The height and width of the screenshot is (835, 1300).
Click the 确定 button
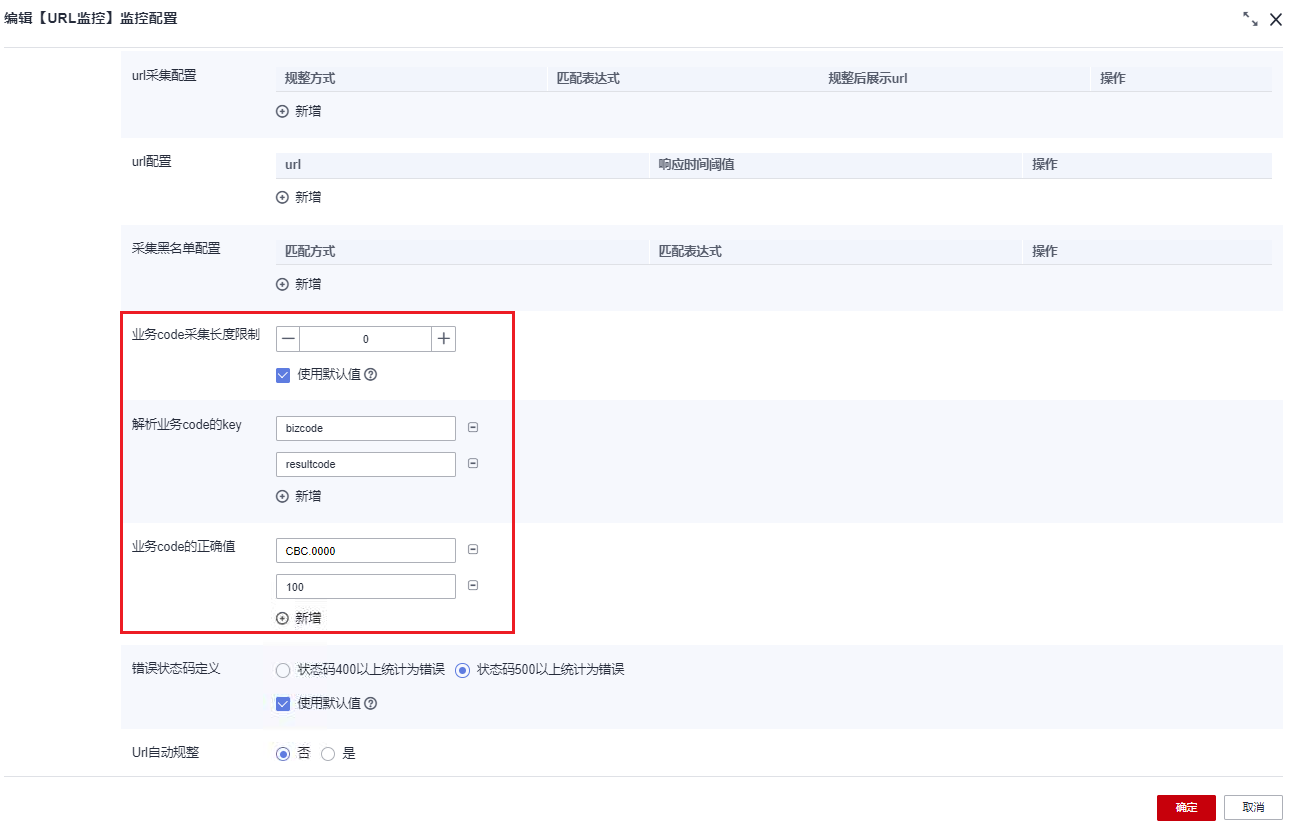(1186, 808)
